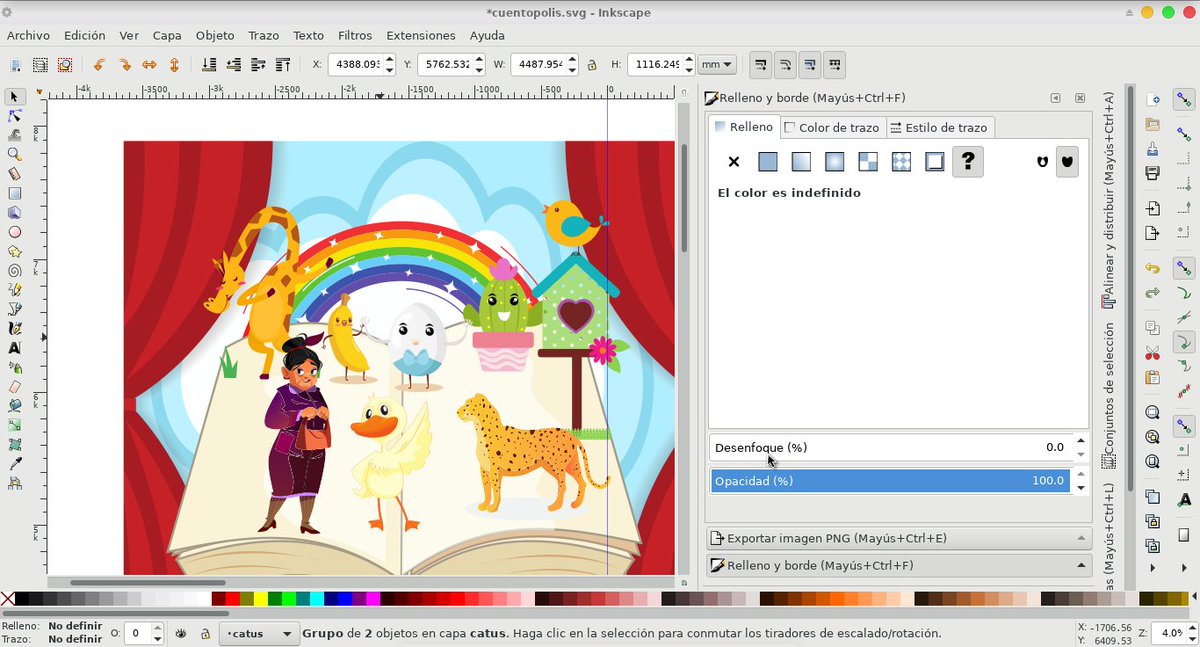Toggle layer lock in status bar
Viewport: 1200px width, 647px height.
(x=205, y=633)
